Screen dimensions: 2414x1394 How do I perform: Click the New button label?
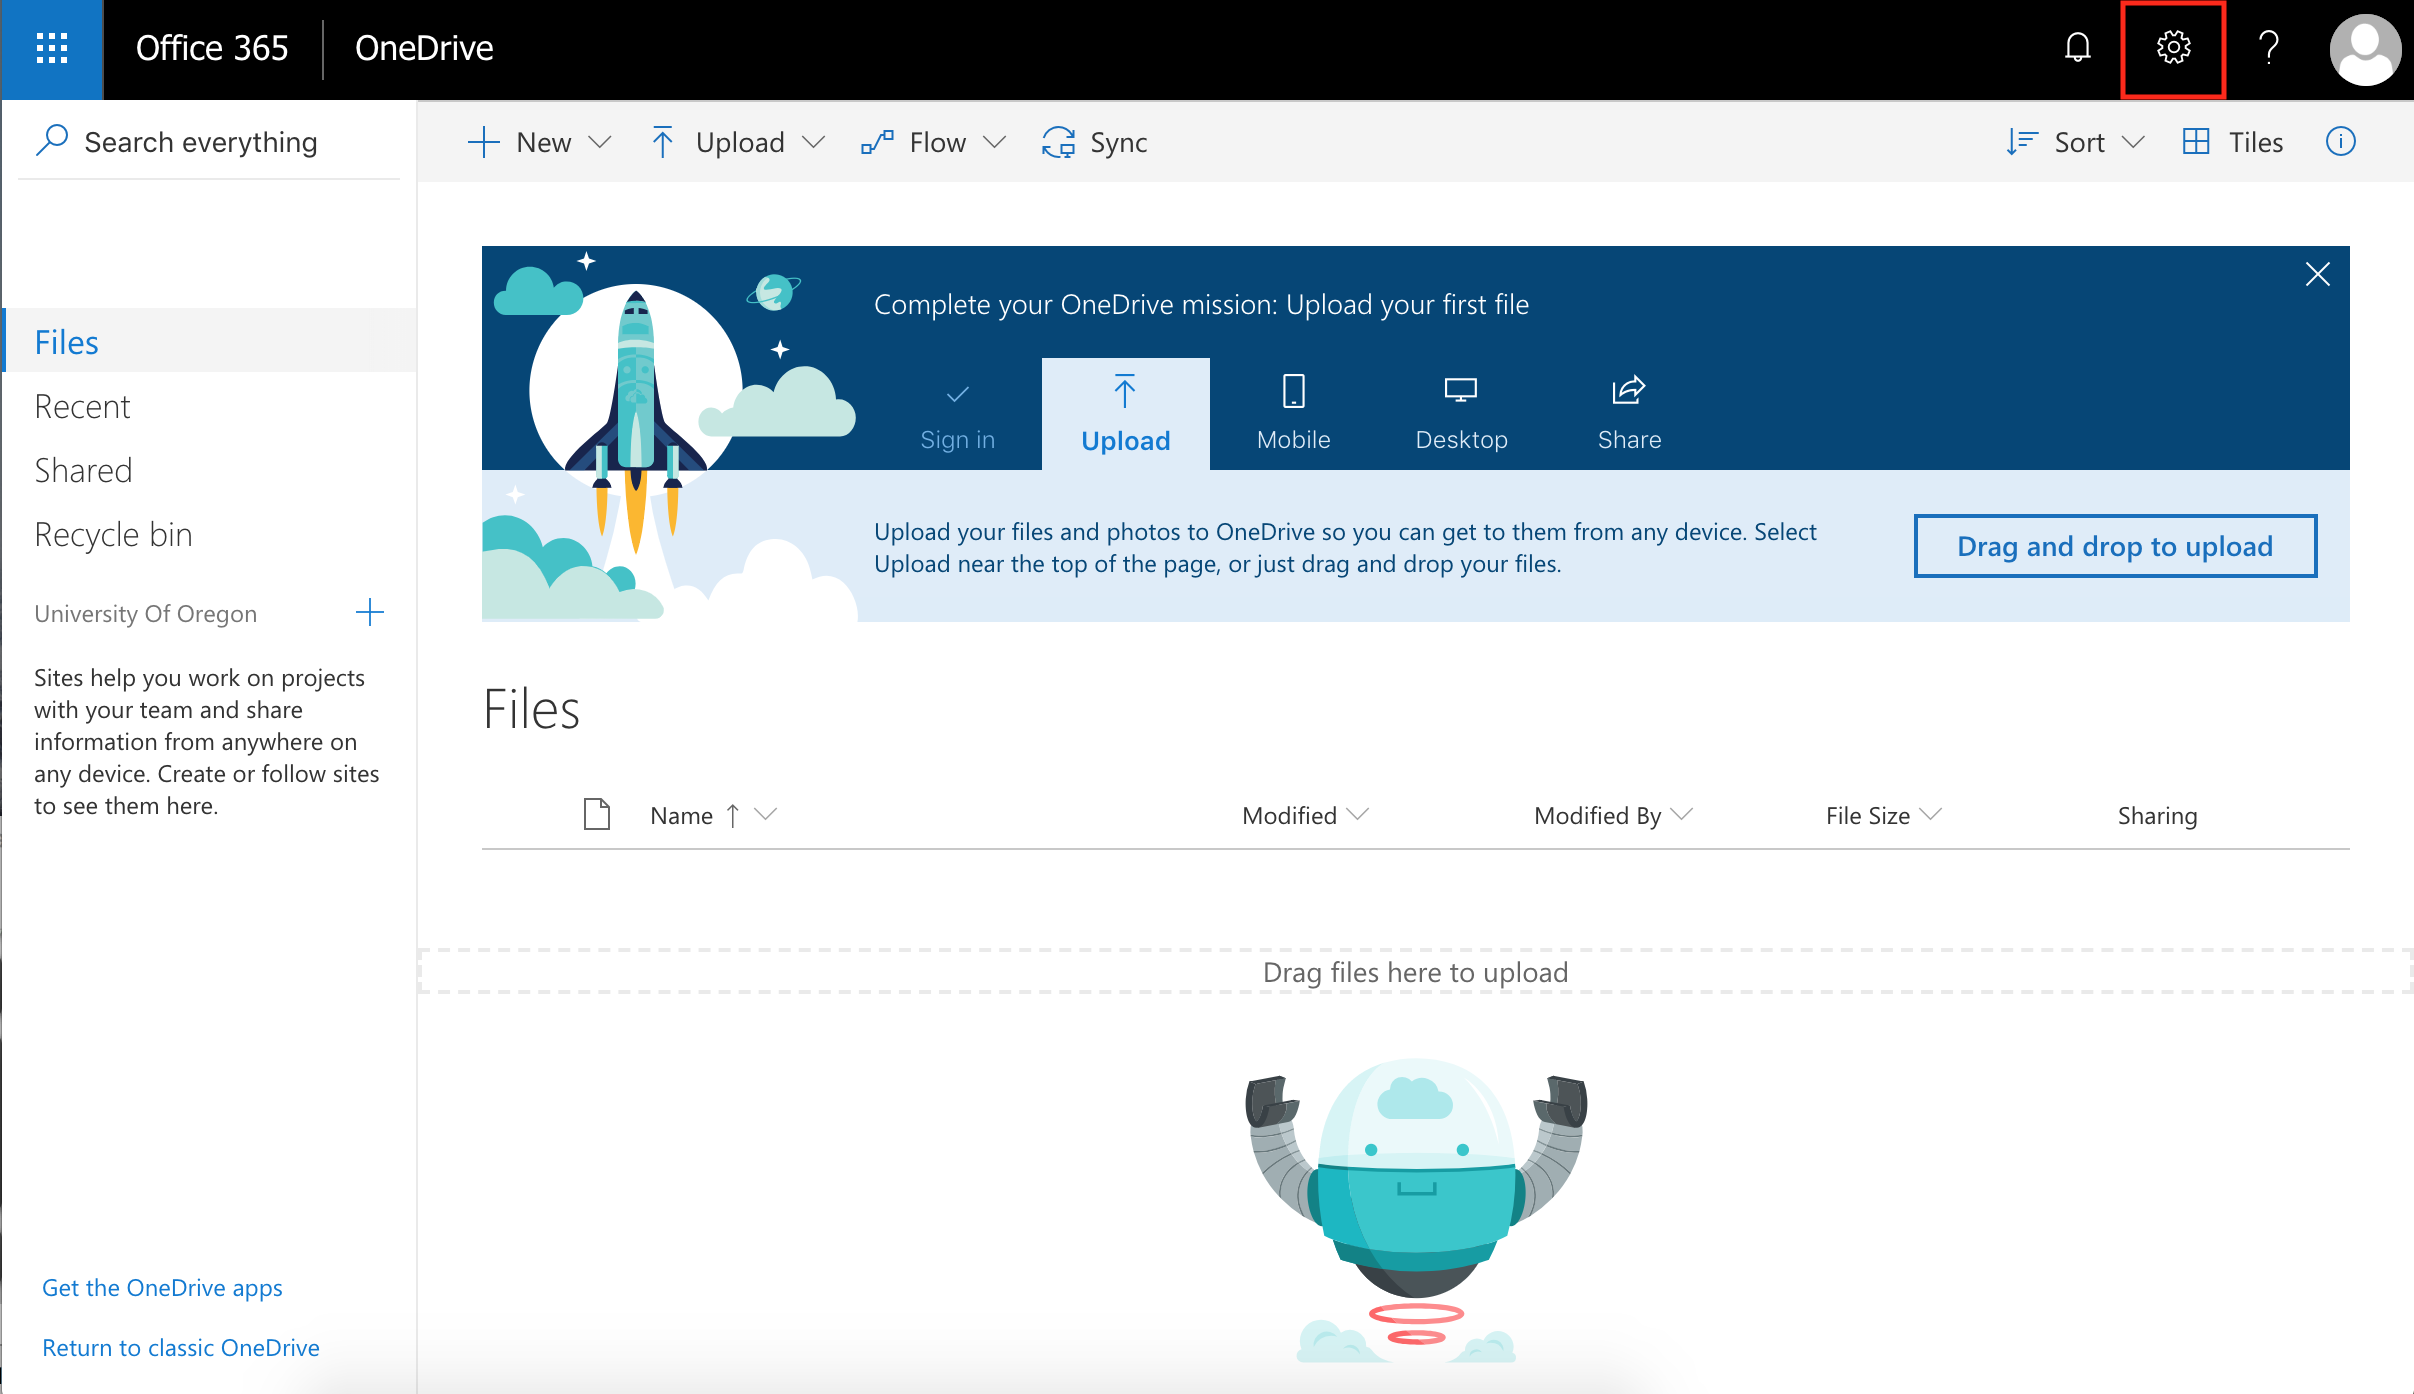tap(544, 143)
